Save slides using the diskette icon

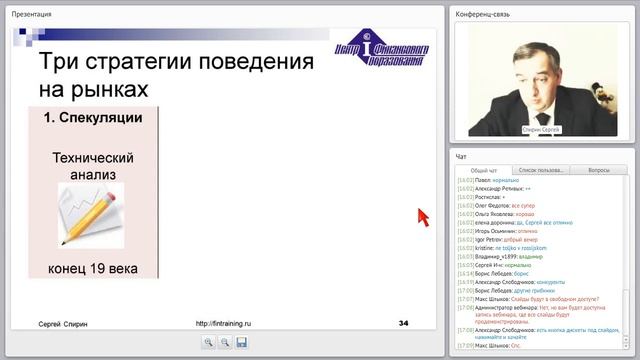tap(241, 342)
